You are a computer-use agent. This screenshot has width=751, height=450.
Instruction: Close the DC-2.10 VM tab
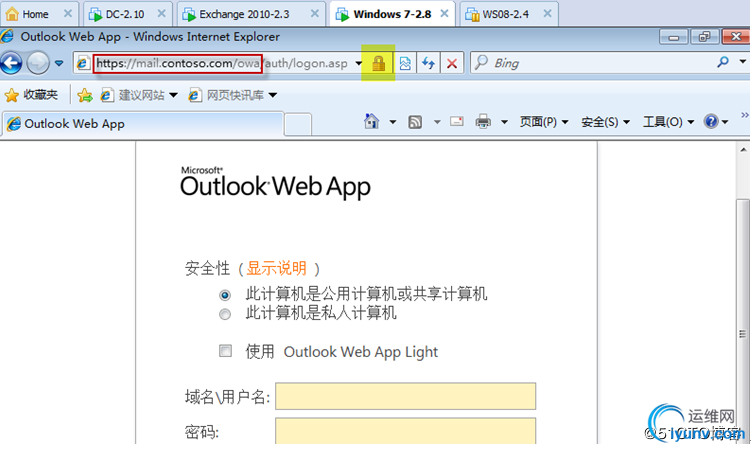162,13
